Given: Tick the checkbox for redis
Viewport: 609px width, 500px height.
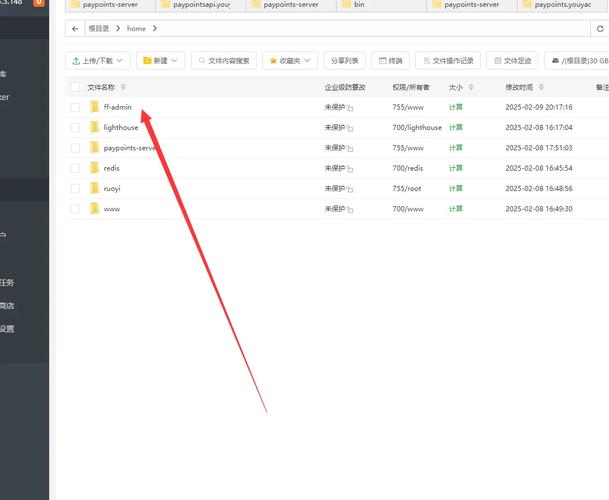Looking at the screenshot, I should (75, 168).
